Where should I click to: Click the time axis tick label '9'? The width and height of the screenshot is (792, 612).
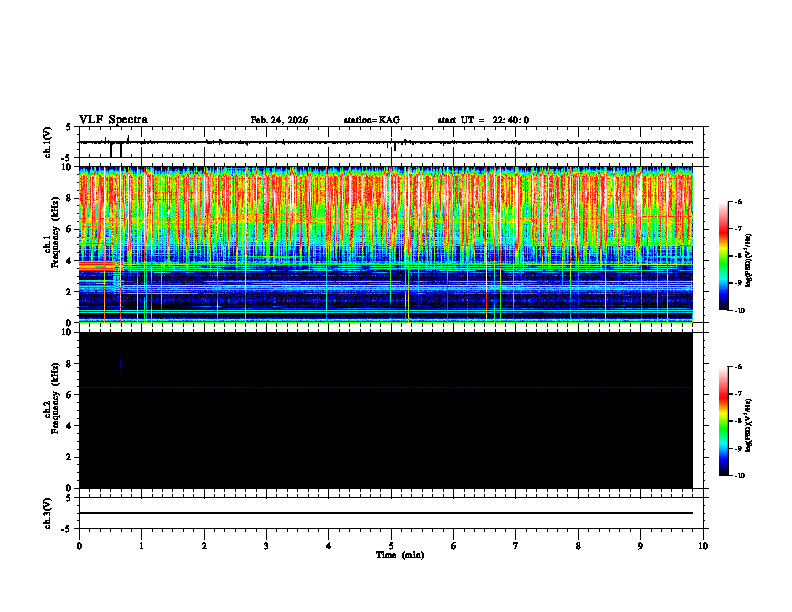point(640,546)
